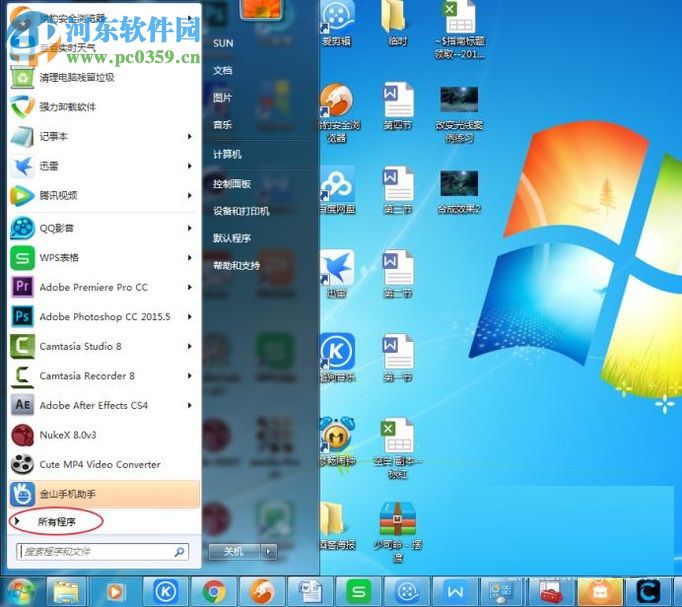Expand the Adobe Photoshop CC arrow
The height and width of the screenshot is (607, 682).
tap(190, 317)
